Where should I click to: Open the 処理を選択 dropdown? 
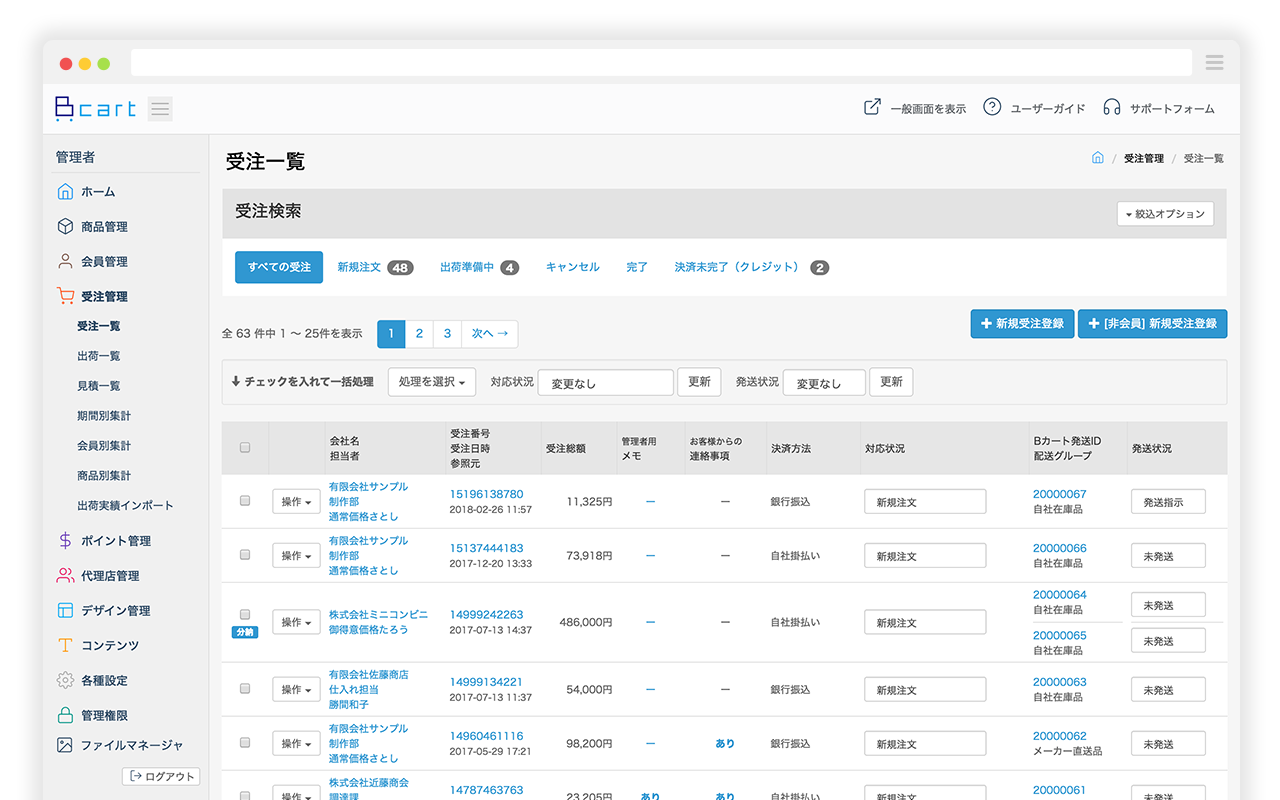click(x=431, y=381)
